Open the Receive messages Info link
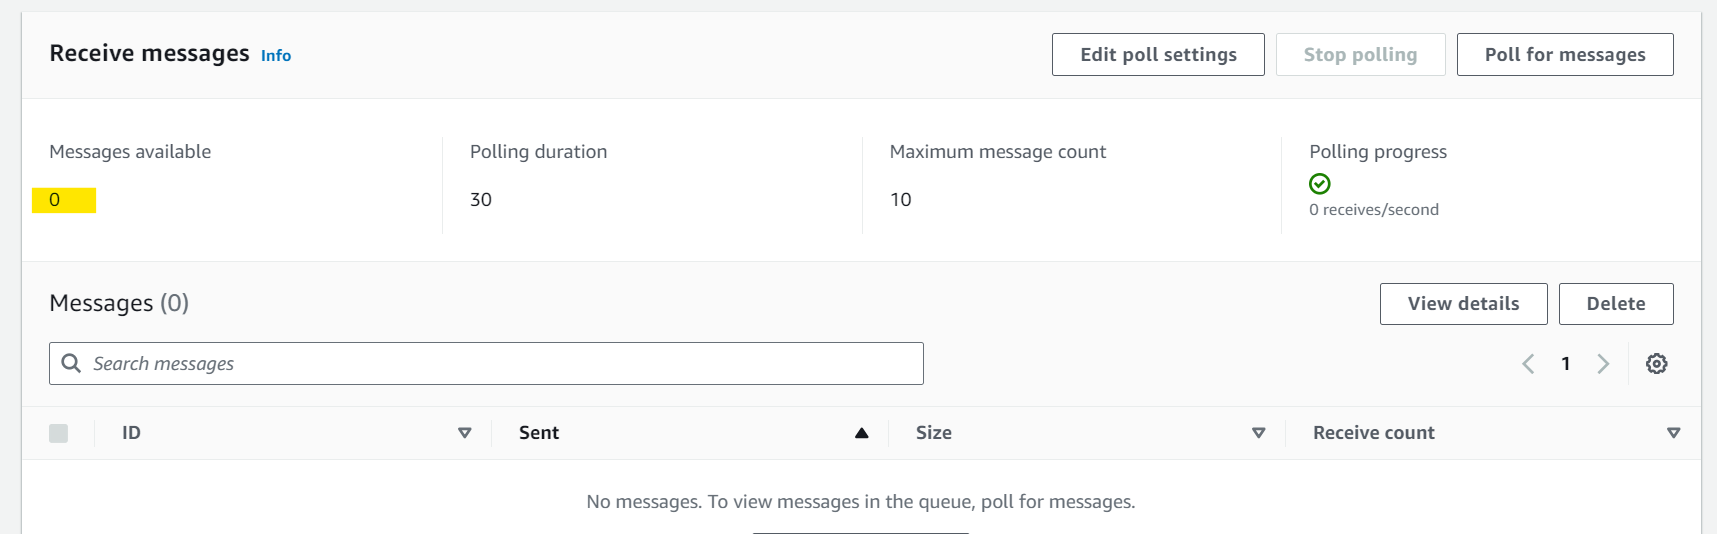 click(x=276, y=56)
